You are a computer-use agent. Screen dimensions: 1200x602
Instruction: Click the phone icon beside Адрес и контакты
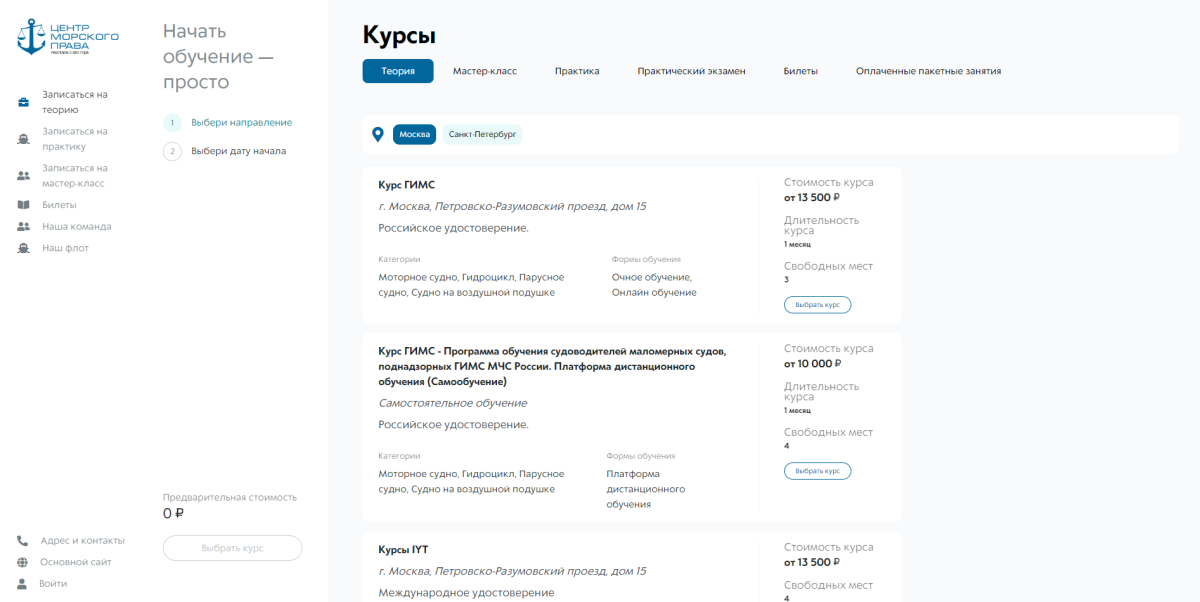[22, 541]
